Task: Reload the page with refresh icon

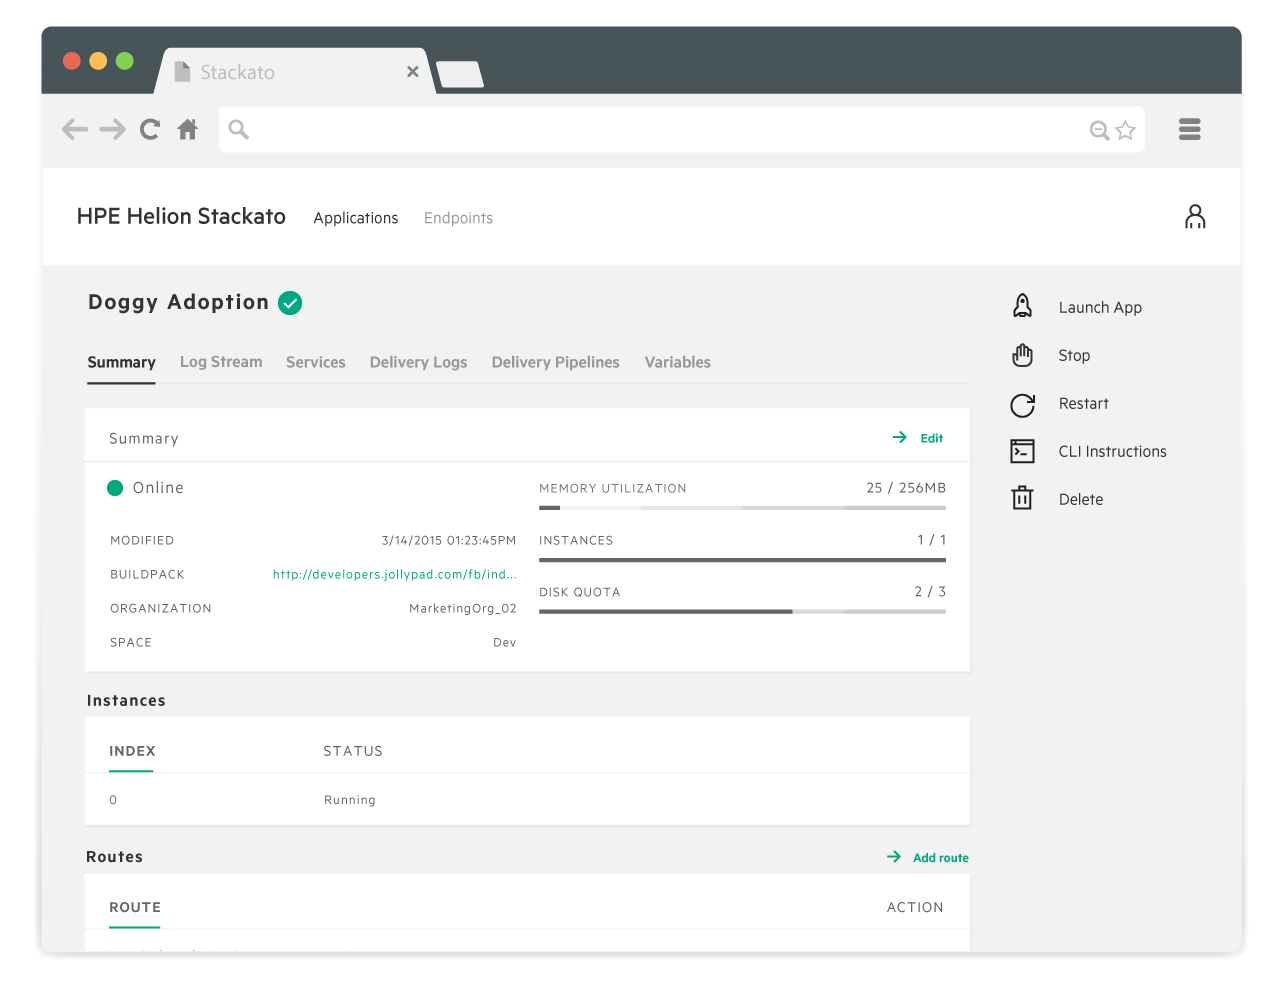Action: pyautogui.click(x=150, y=129)
